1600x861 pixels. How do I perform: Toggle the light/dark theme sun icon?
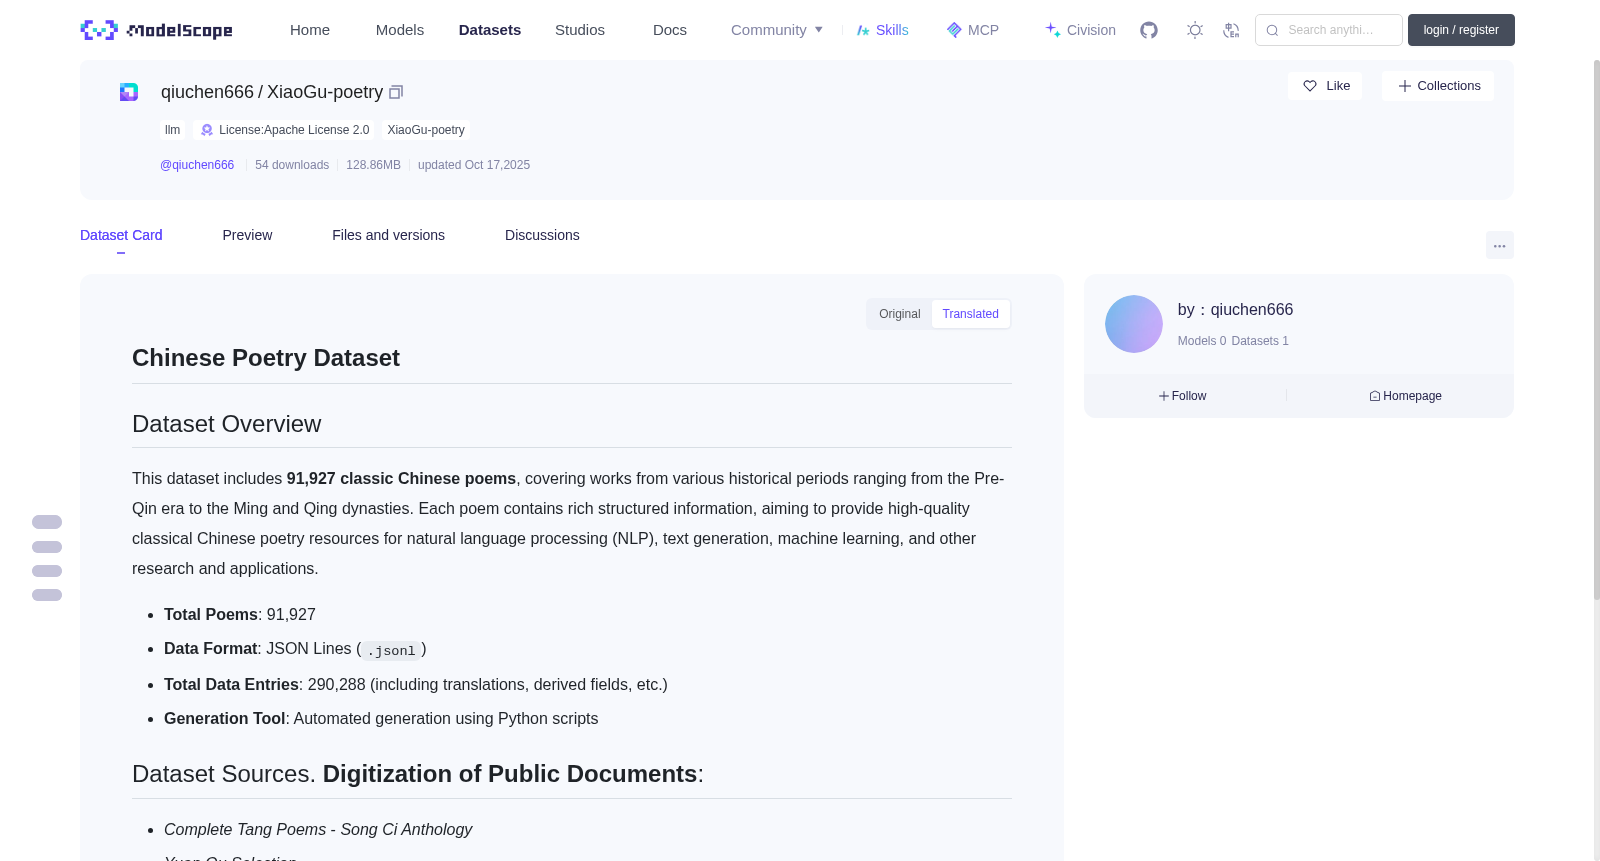(1195, 30)
